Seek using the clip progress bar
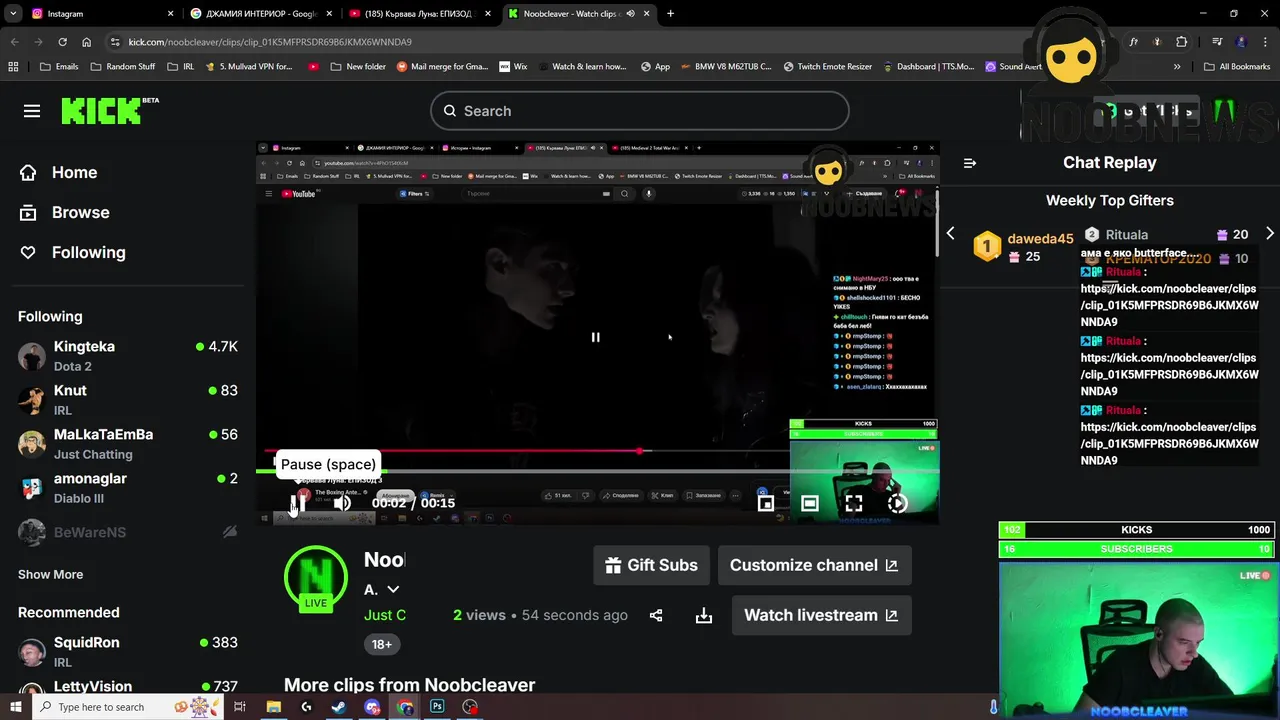 coord(597,471)
